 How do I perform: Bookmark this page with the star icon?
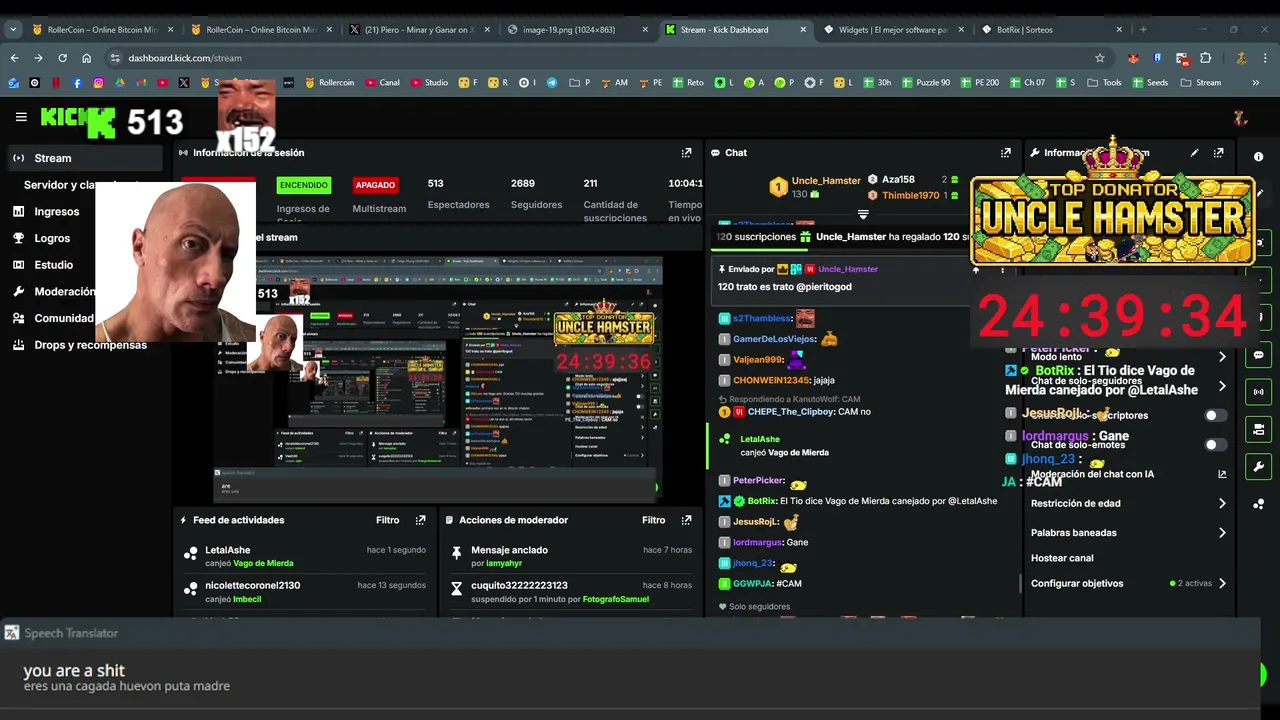(x=1100, y=58)
